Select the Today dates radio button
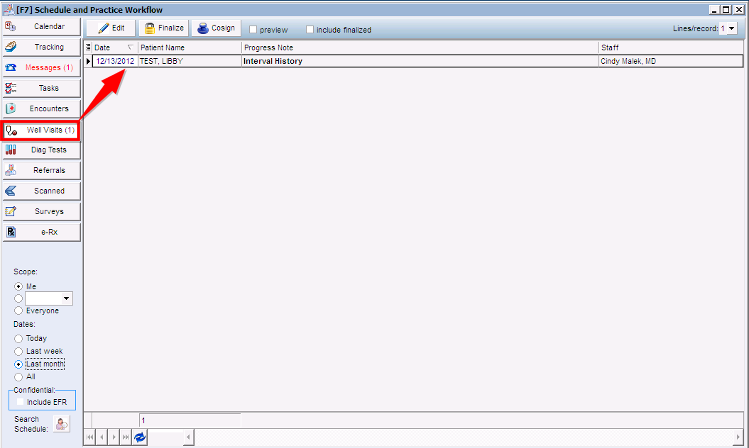This screenshot has height=448, width=749. pos(19,339)
